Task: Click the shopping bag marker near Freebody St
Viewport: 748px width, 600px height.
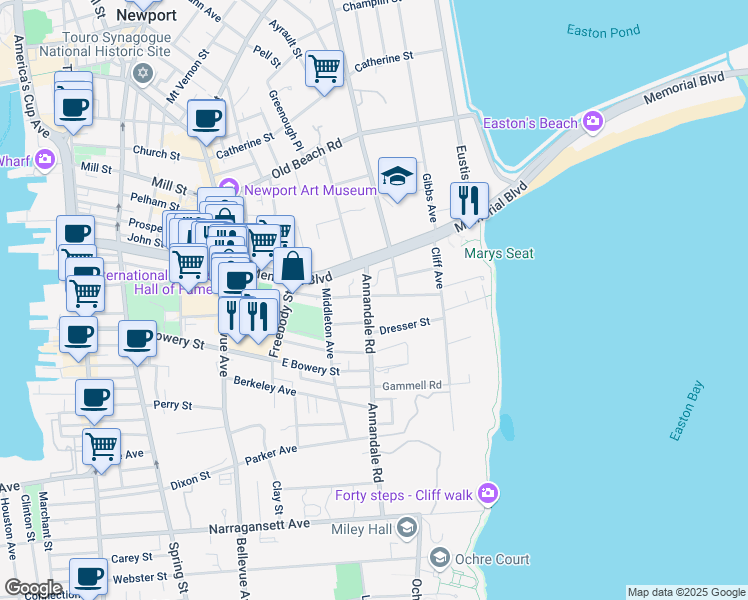Action: [292, 267]
